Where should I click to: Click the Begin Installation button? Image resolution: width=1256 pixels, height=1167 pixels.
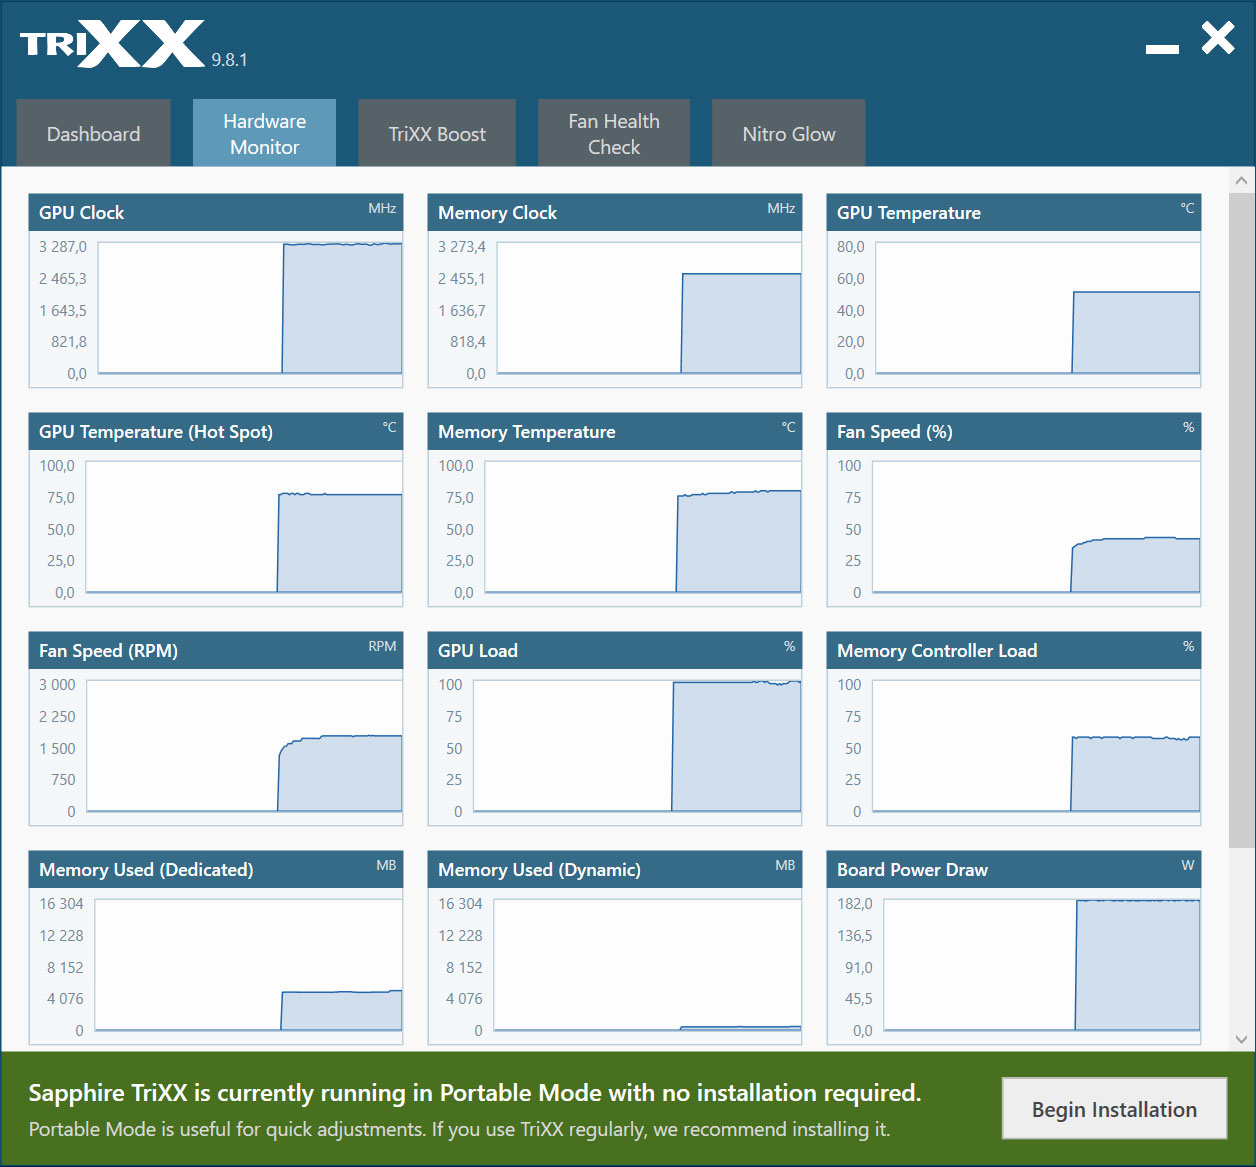click(1114, 1109)
